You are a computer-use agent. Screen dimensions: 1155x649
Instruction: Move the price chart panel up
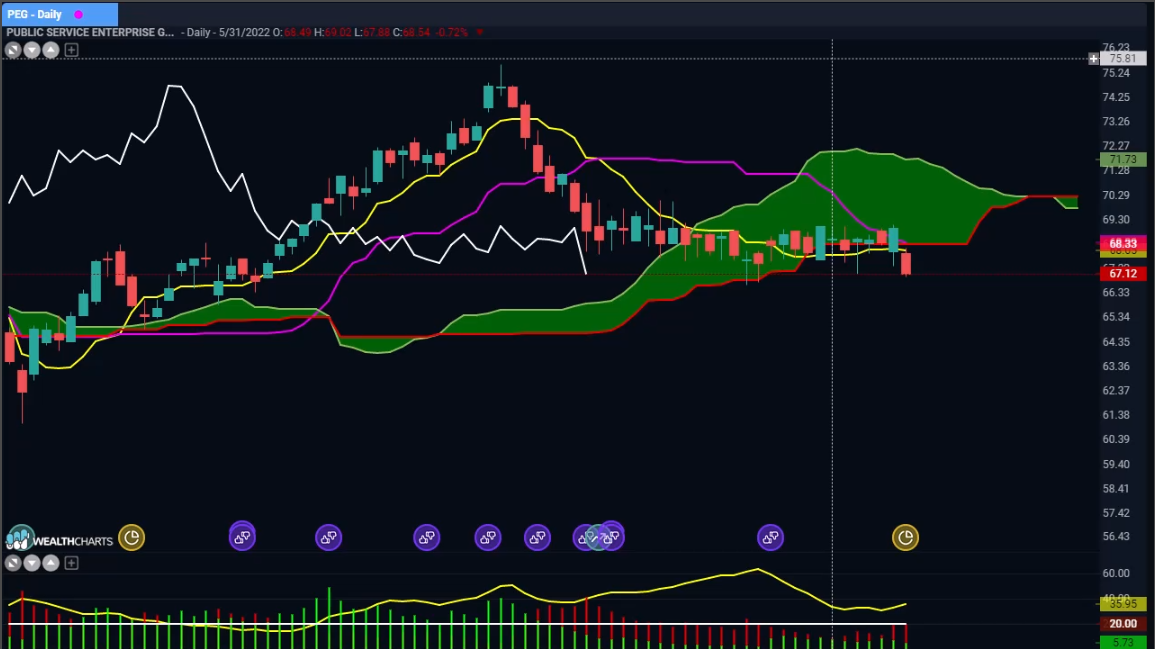point(51,50)
